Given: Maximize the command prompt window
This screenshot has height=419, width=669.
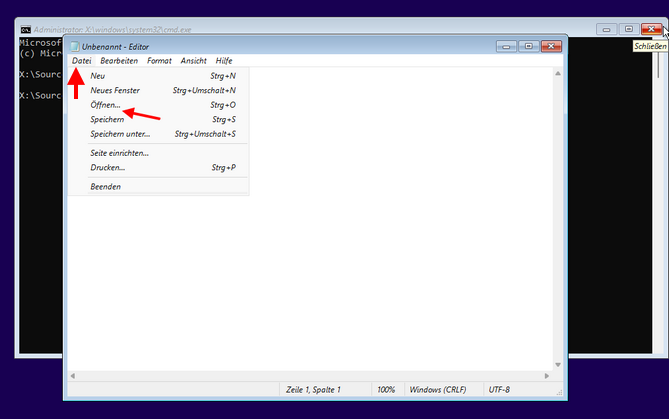Looking at the screenshot, I should [x=628, y=29].
